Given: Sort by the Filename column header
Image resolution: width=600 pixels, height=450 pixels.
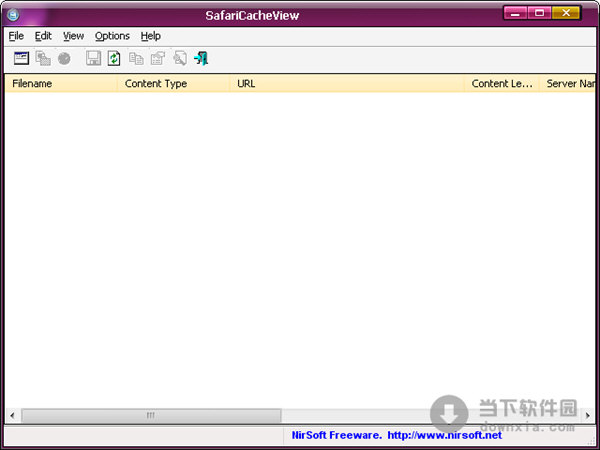Looking at the screenshot, I should (60, 84).
